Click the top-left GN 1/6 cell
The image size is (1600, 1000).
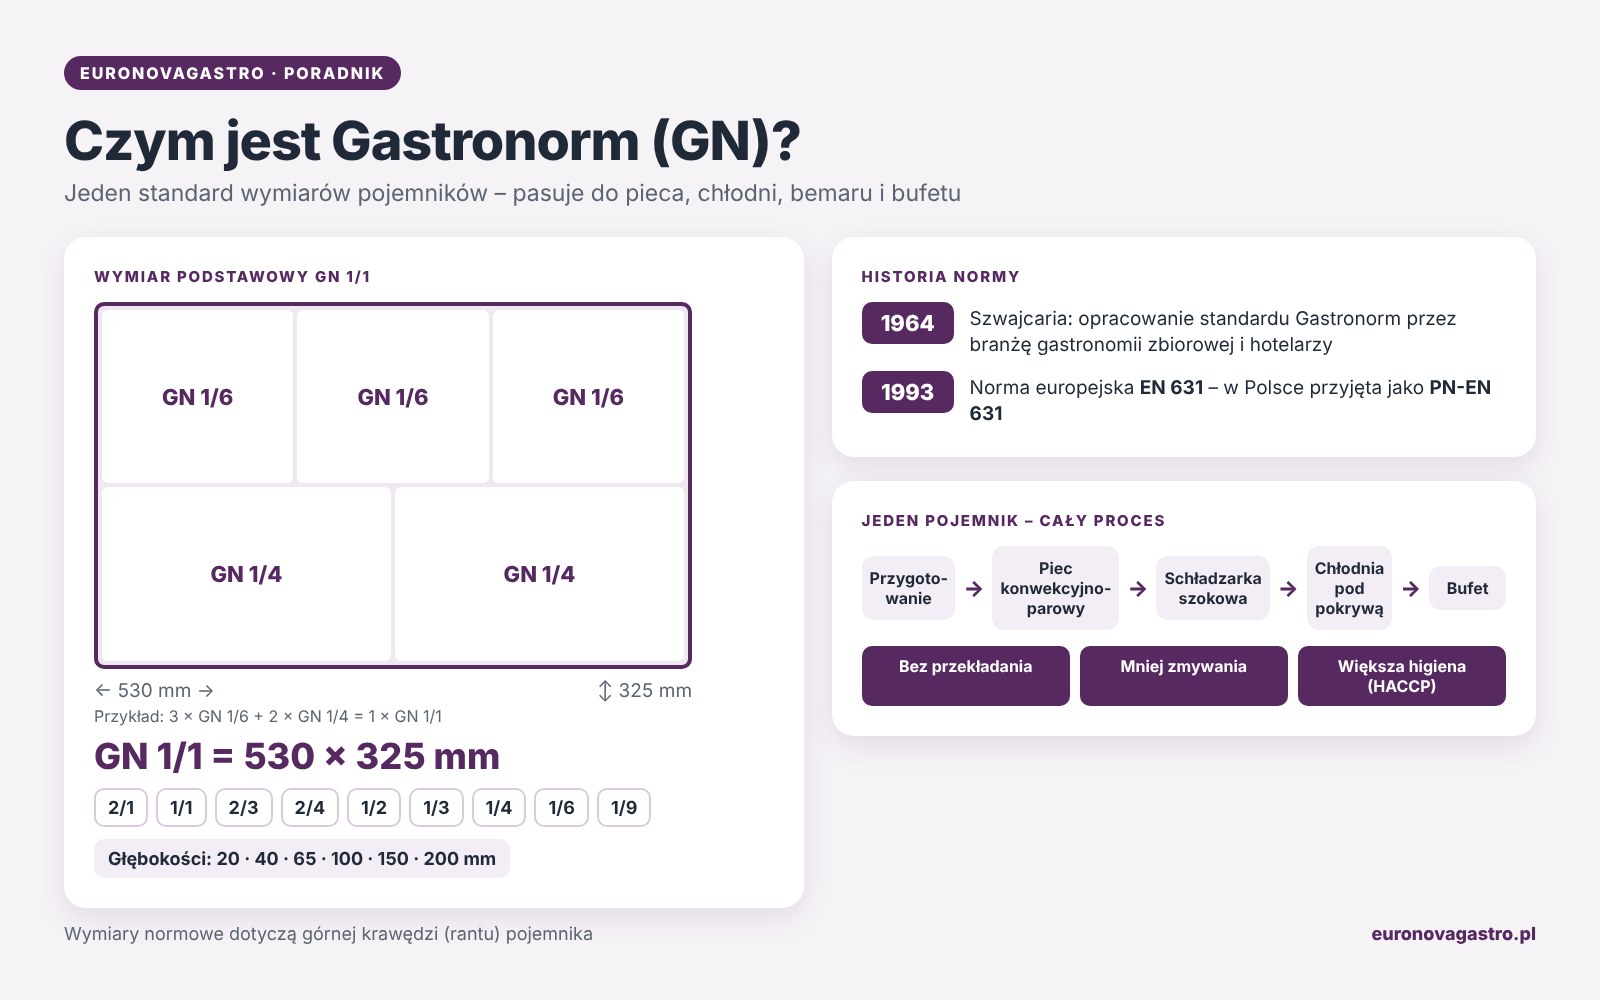click(x=197, y=397)
